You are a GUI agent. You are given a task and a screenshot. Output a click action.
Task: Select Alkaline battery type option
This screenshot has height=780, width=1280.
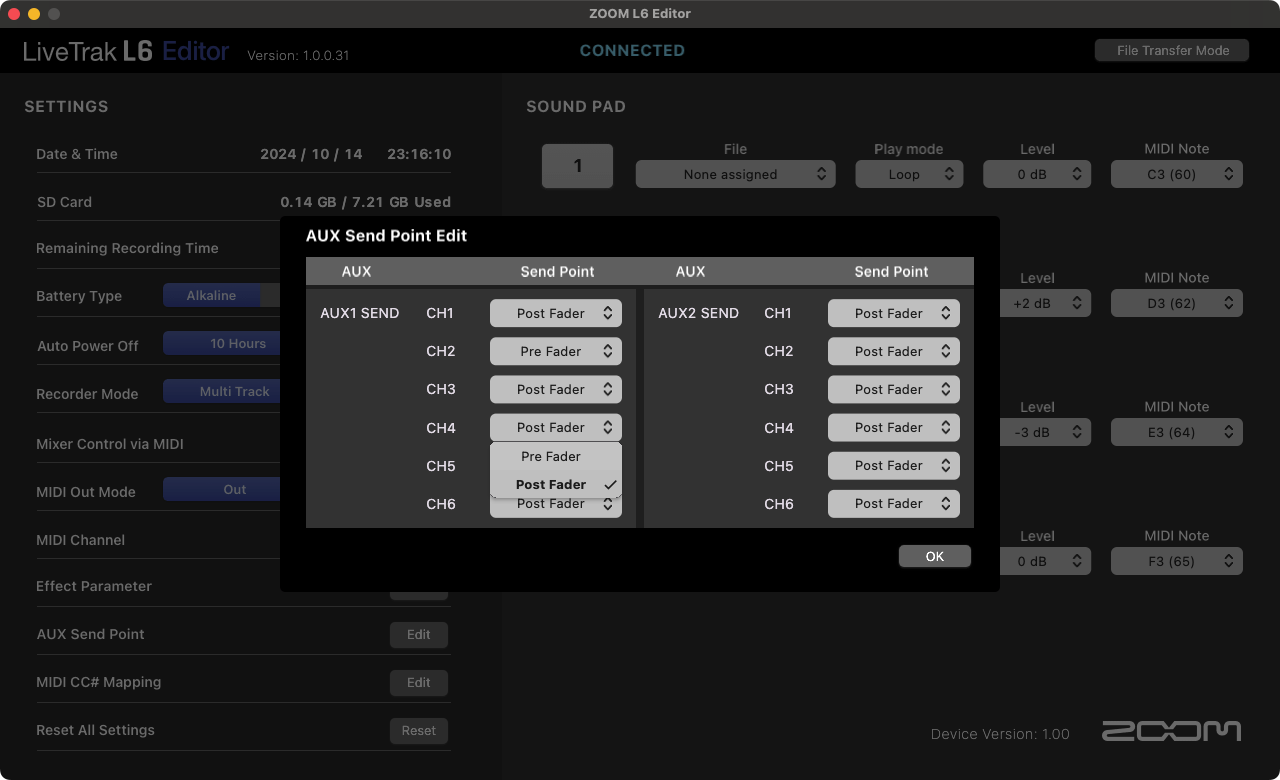point(212,295)
